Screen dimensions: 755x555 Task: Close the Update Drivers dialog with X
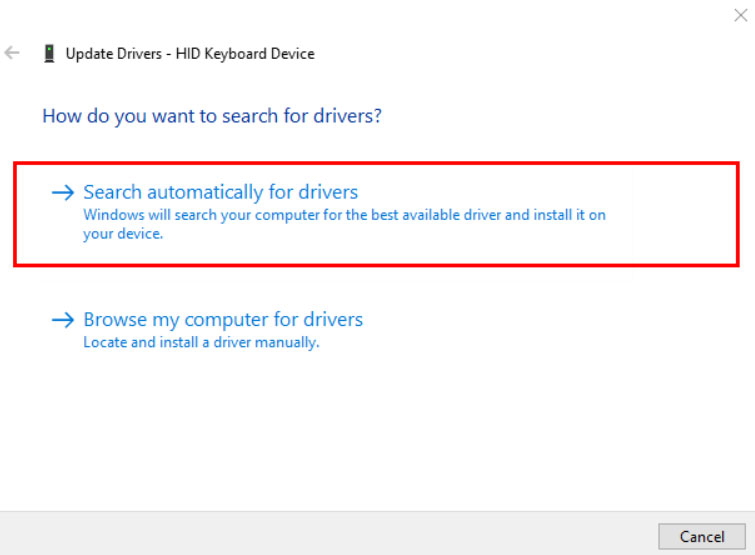coord(741,15)
